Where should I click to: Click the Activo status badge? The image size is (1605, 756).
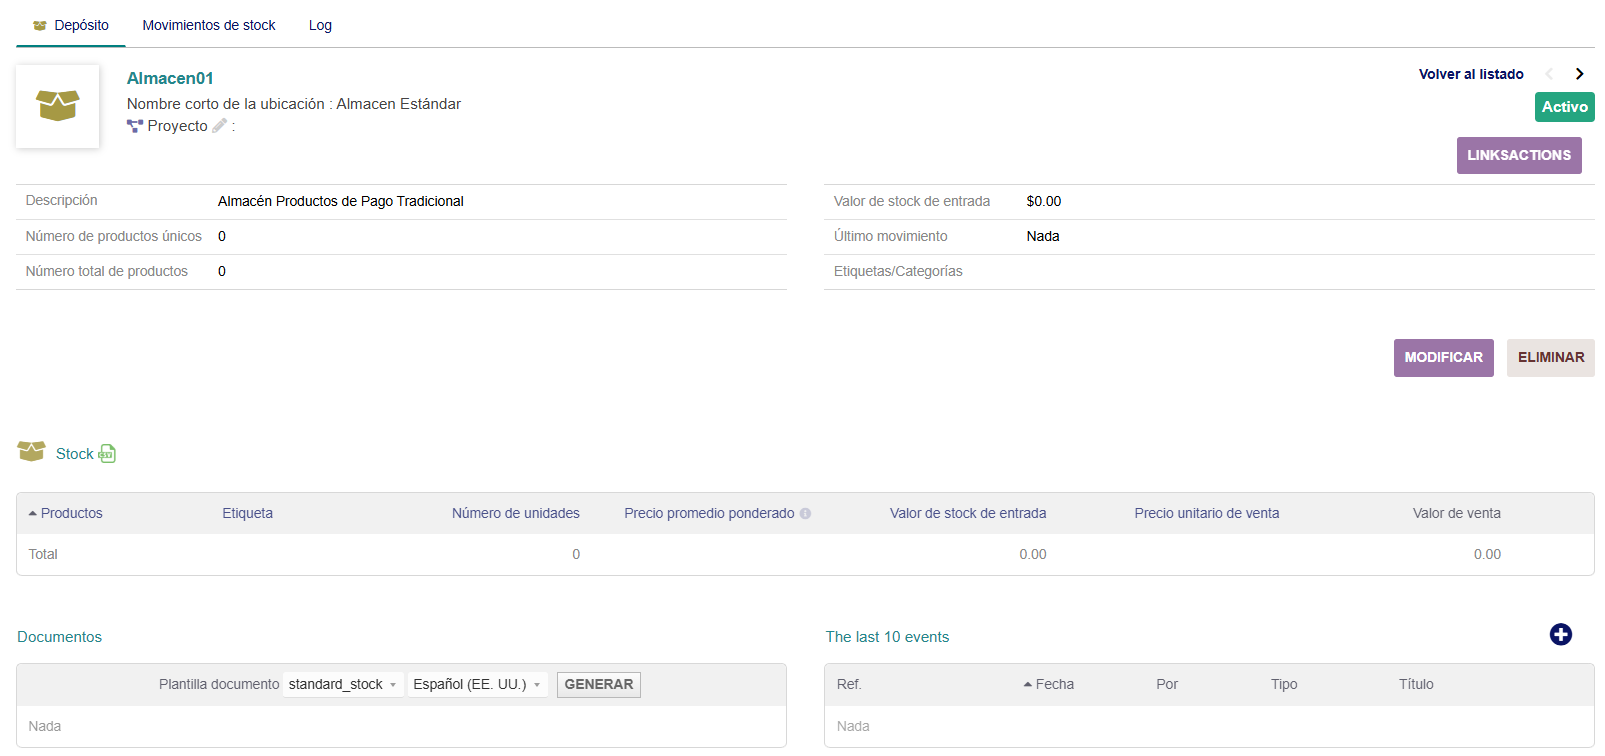point(1564,107)
